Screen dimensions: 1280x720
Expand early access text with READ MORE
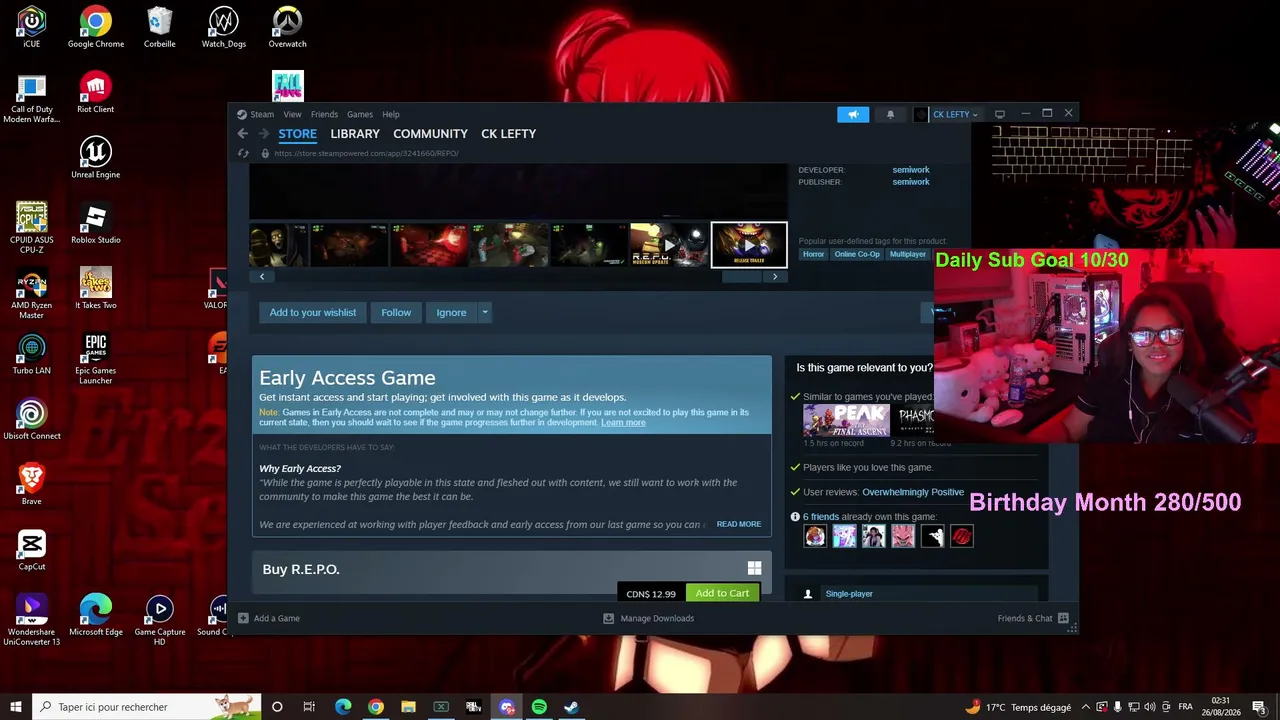pyautogui.click(x=739, y=524)
